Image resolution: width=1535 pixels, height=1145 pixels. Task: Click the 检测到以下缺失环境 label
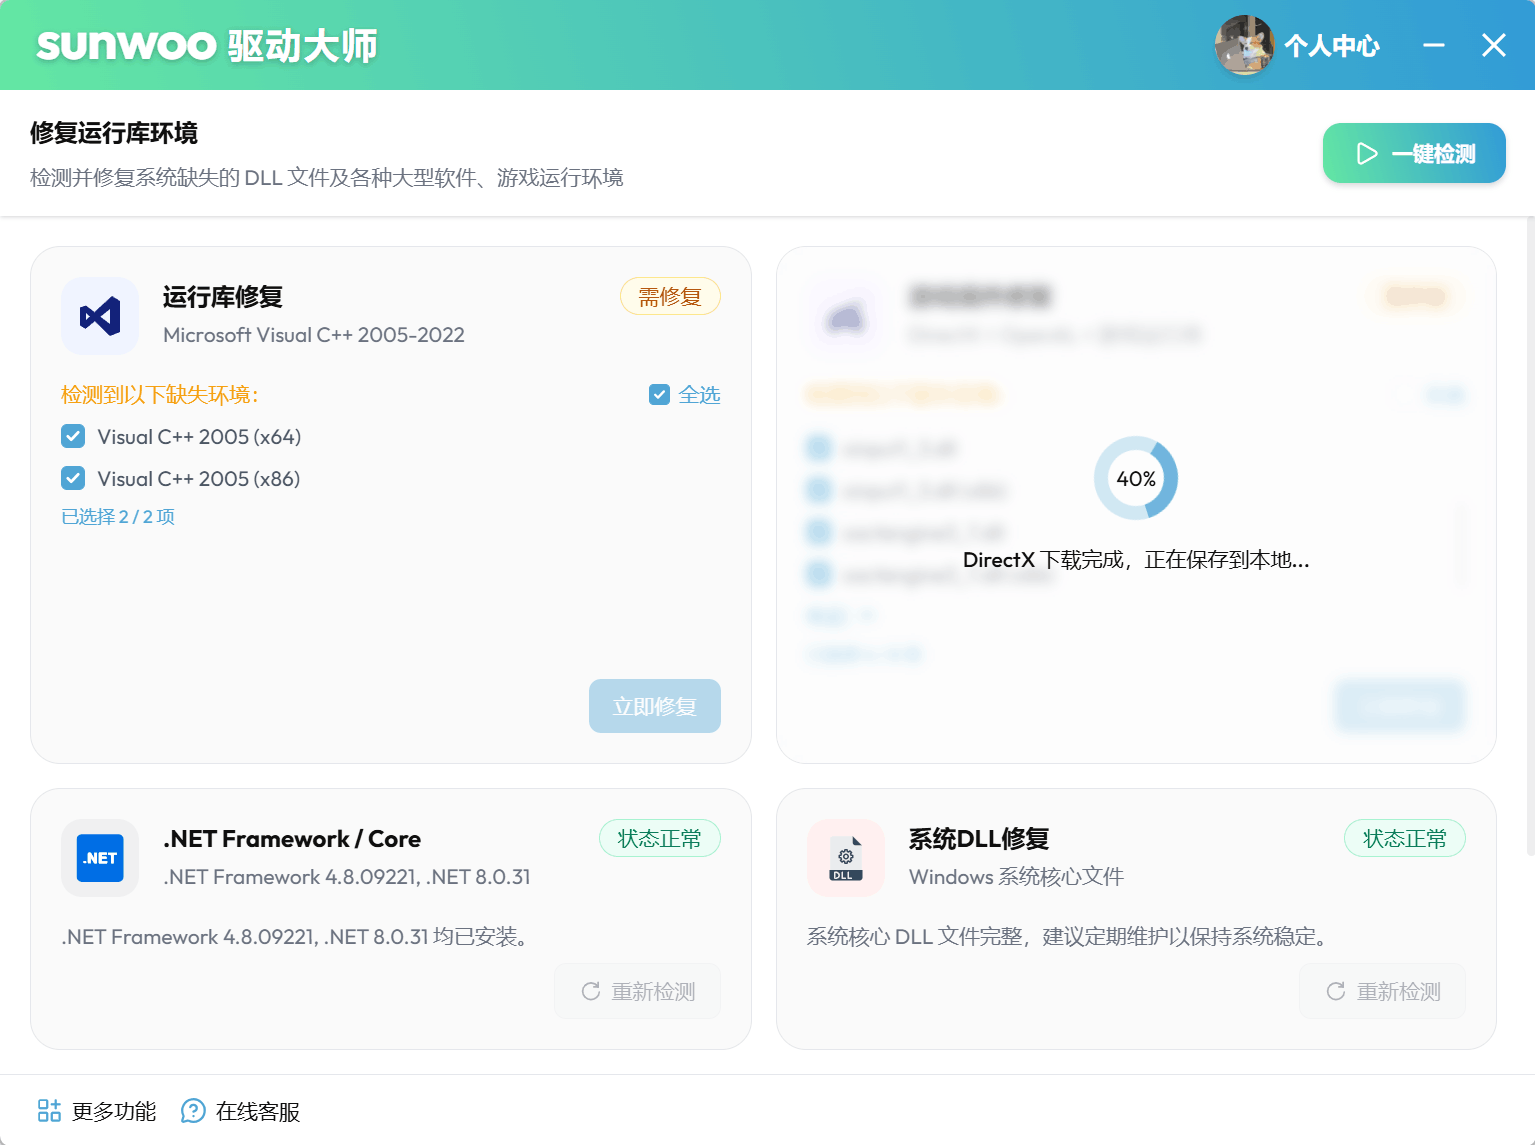click(160, 395)
